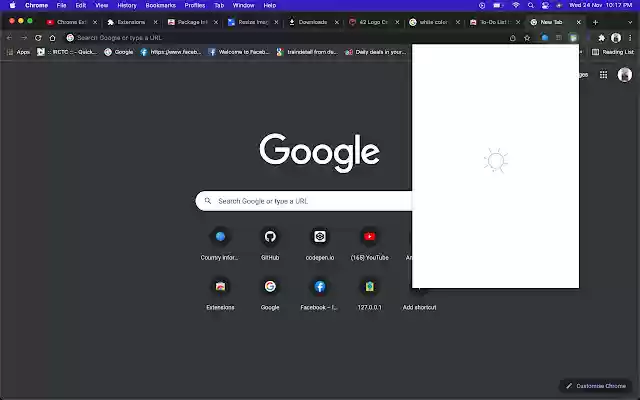Open the Window menu

(x=243, y=5)
